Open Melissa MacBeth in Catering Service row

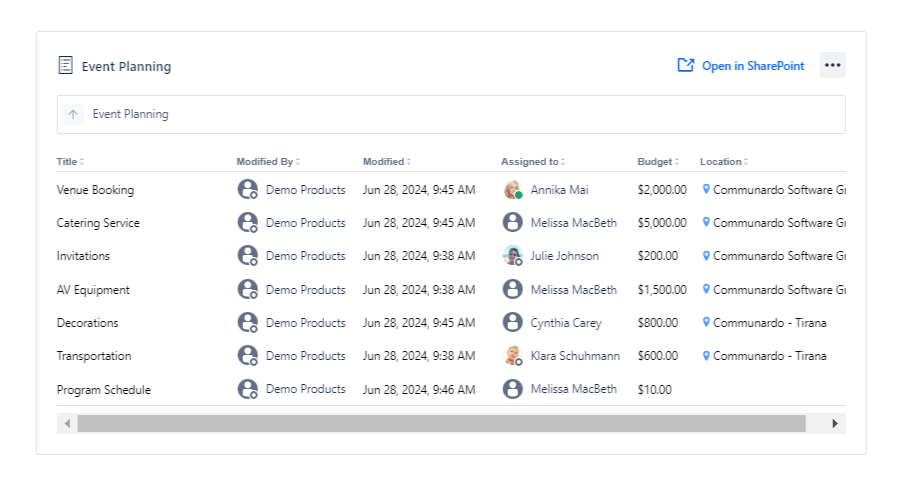[x=573, y=223]
